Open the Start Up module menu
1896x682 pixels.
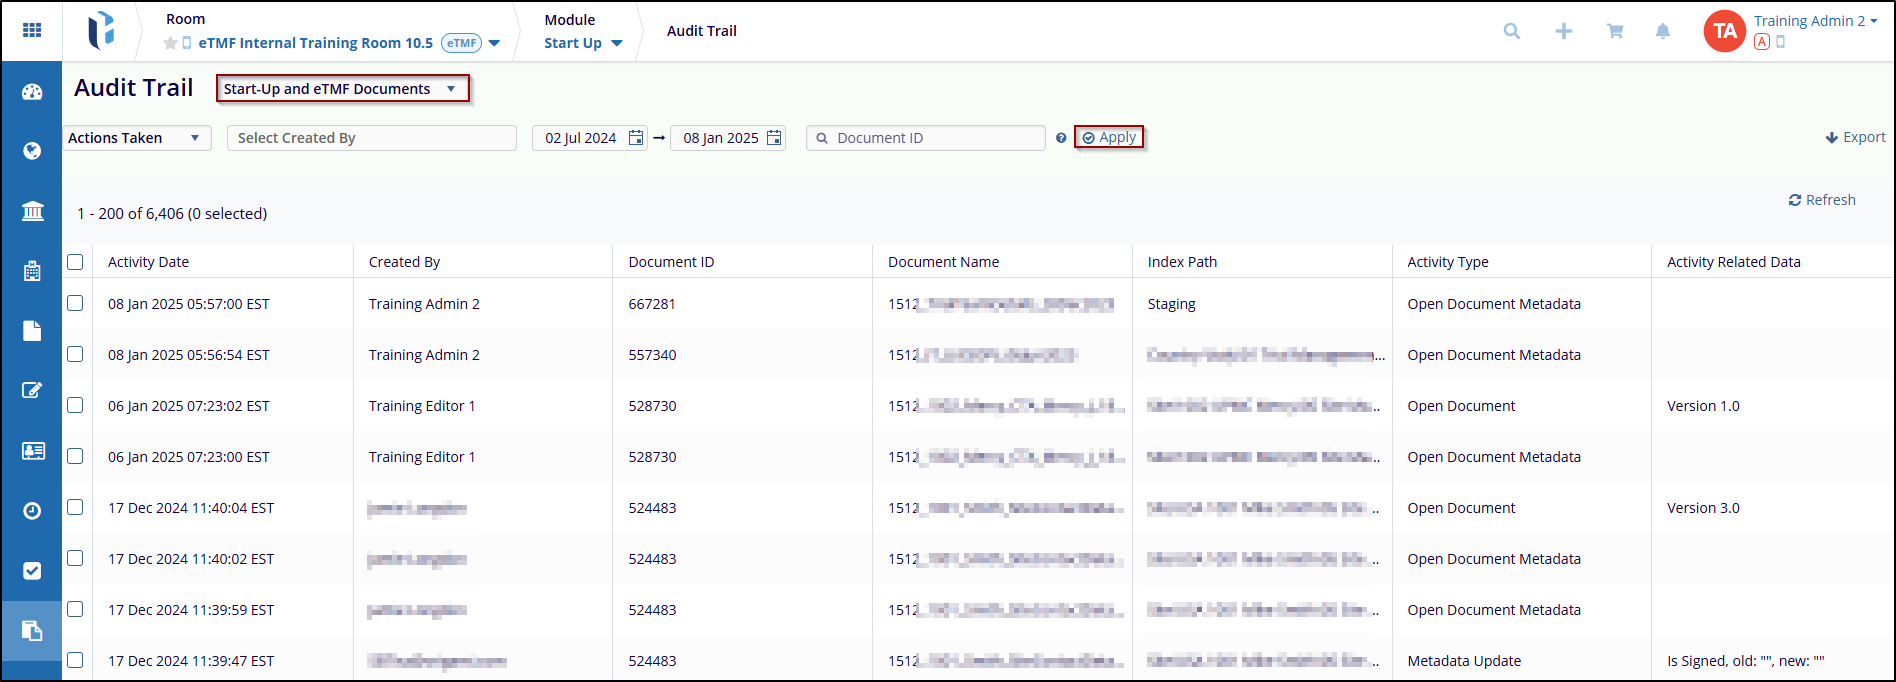(583, 43)
